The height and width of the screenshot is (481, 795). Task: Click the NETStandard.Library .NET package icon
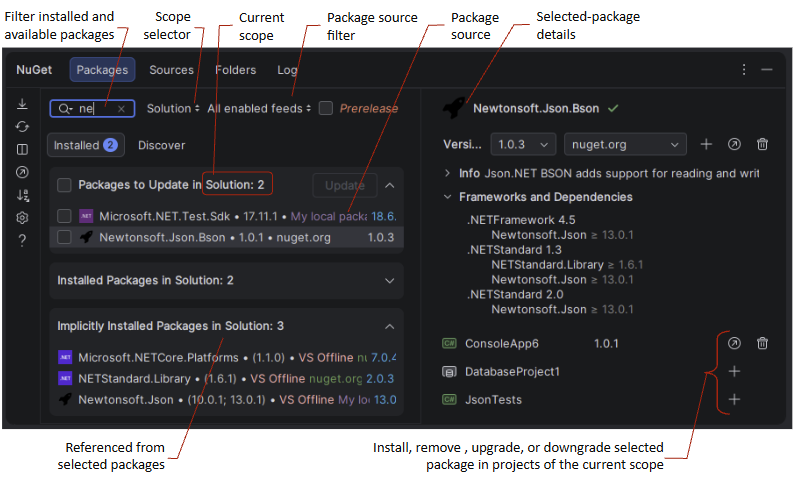click(65, 378)
